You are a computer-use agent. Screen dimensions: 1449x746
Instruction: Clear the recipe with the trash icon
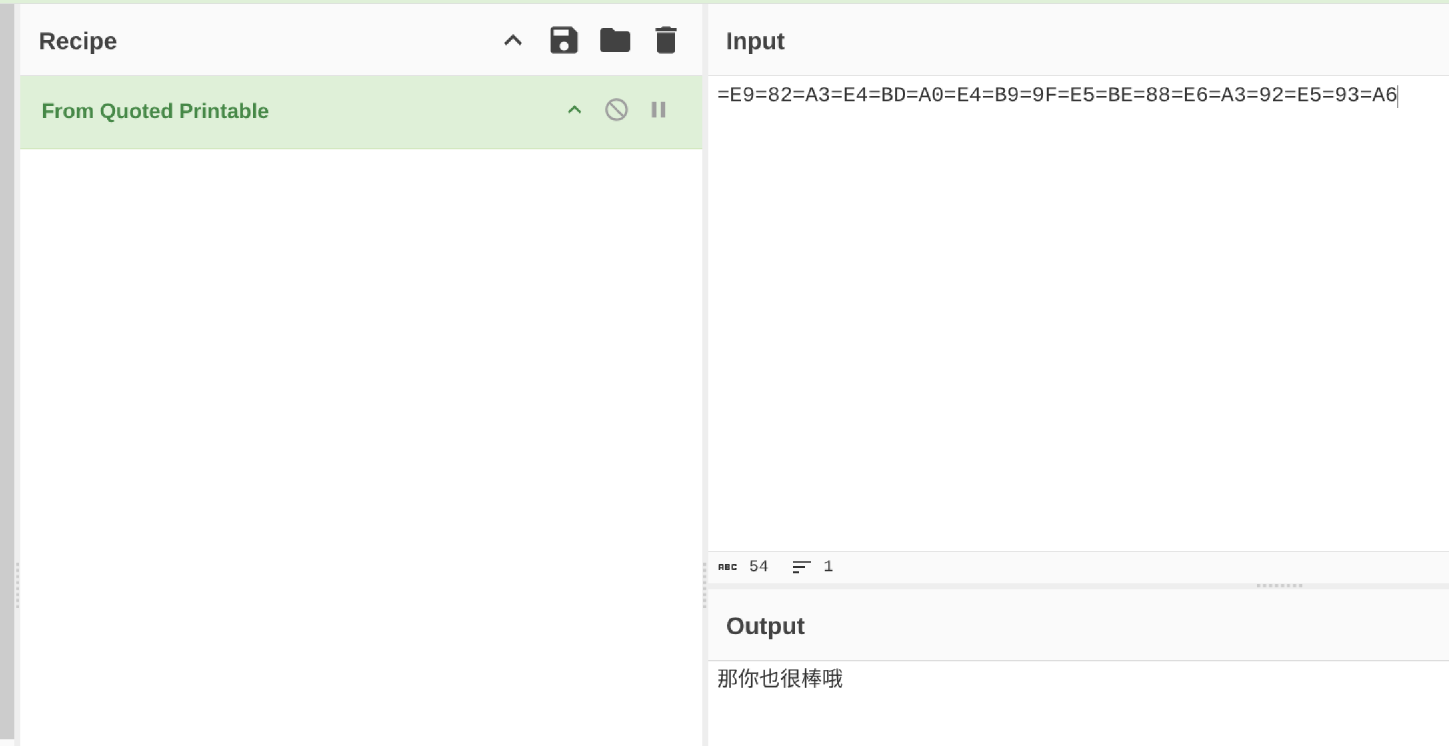point(666,41)
